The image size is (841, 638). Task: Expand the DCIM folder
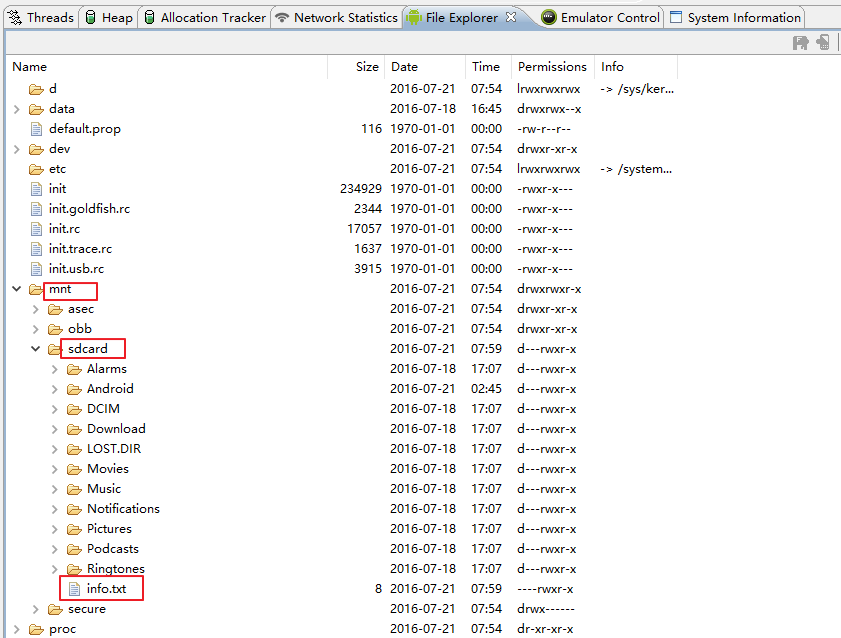click(x=55, y=409)
